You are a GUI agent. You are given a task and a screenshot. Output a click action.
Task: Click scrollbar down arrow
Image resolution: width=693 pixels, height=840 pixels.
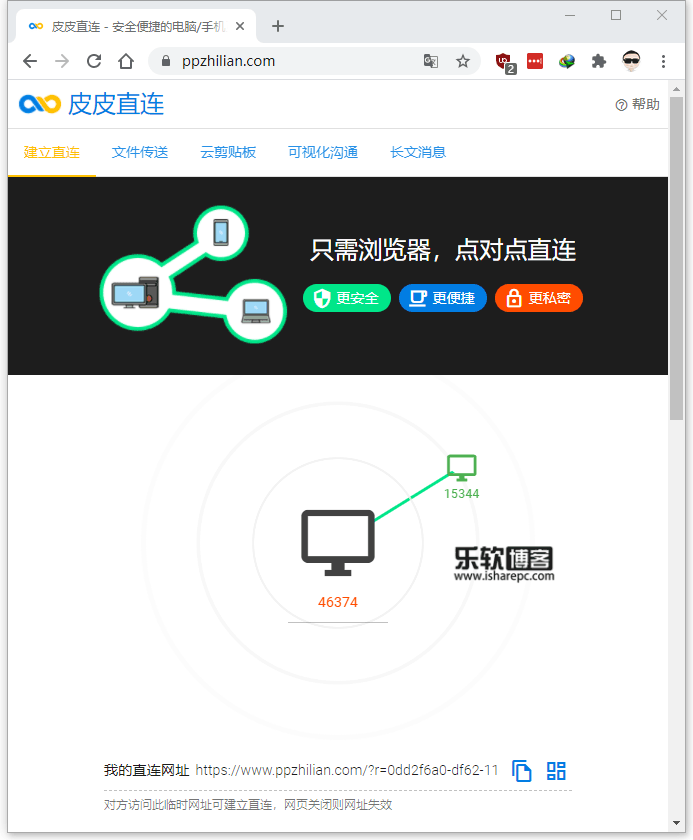tap(676, 822)
